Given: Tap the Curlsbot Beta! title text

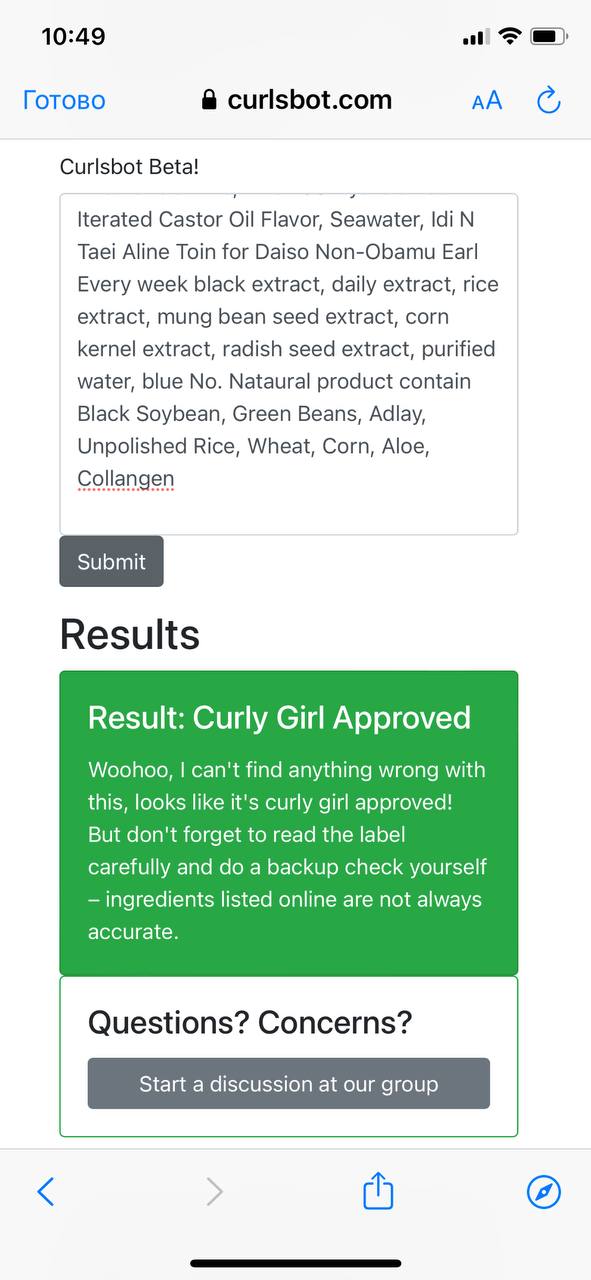Looking at the screenshot, I should click(129, 167).
